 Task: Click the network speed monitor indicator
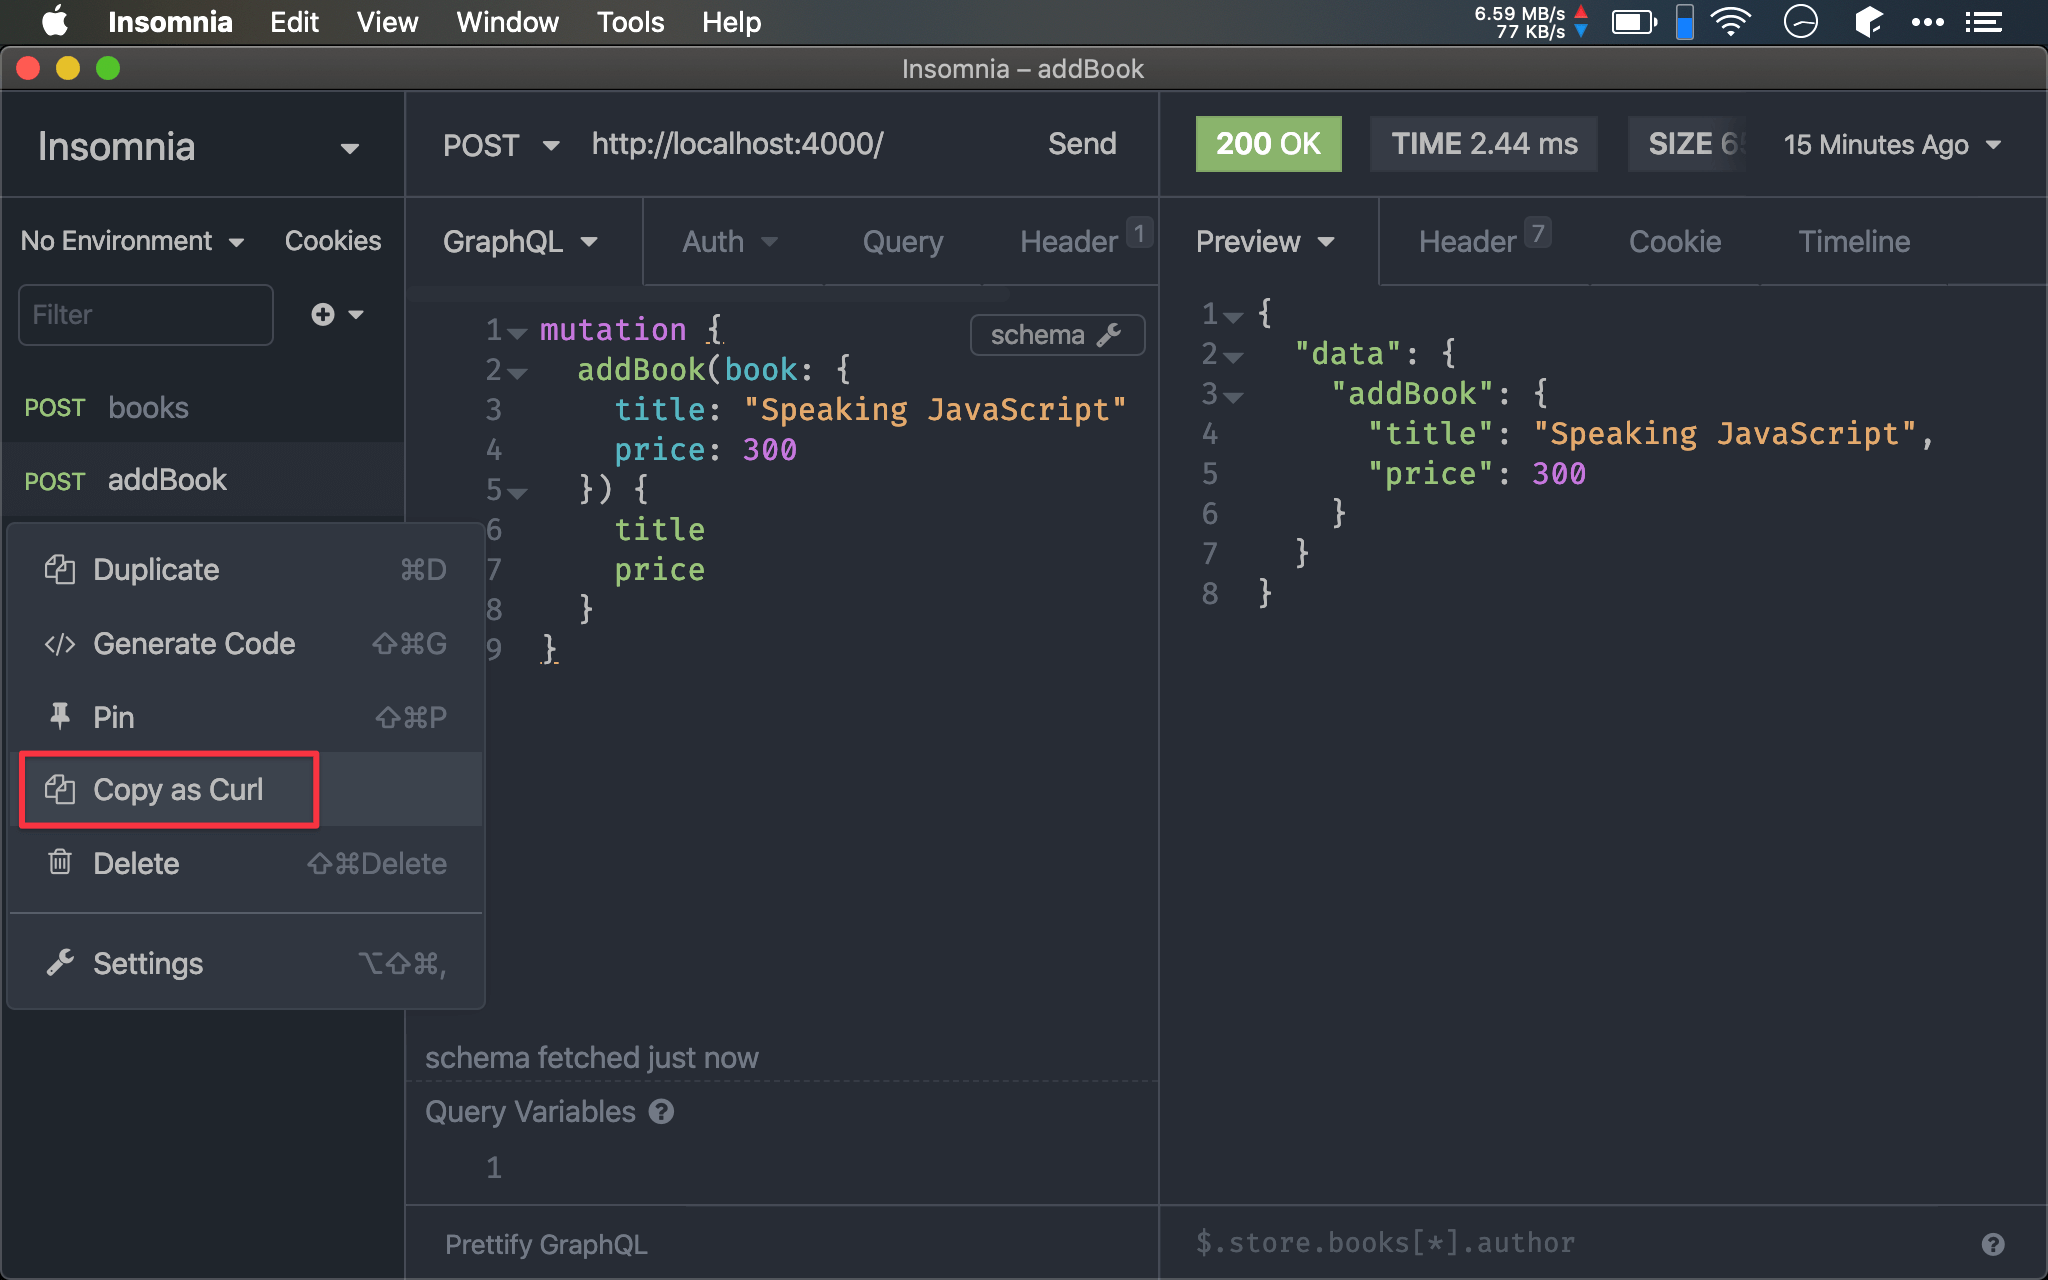click(1530, 21)
